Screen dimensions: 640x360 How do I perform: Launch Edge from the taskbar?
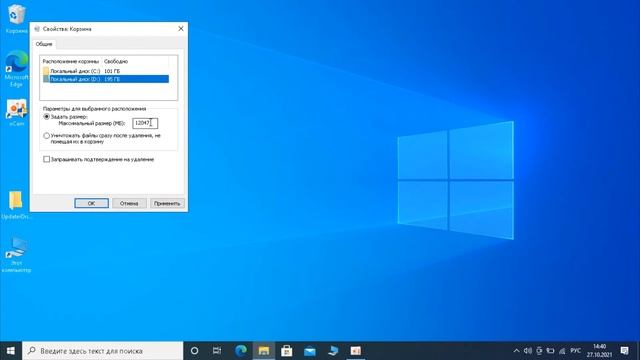241,351
